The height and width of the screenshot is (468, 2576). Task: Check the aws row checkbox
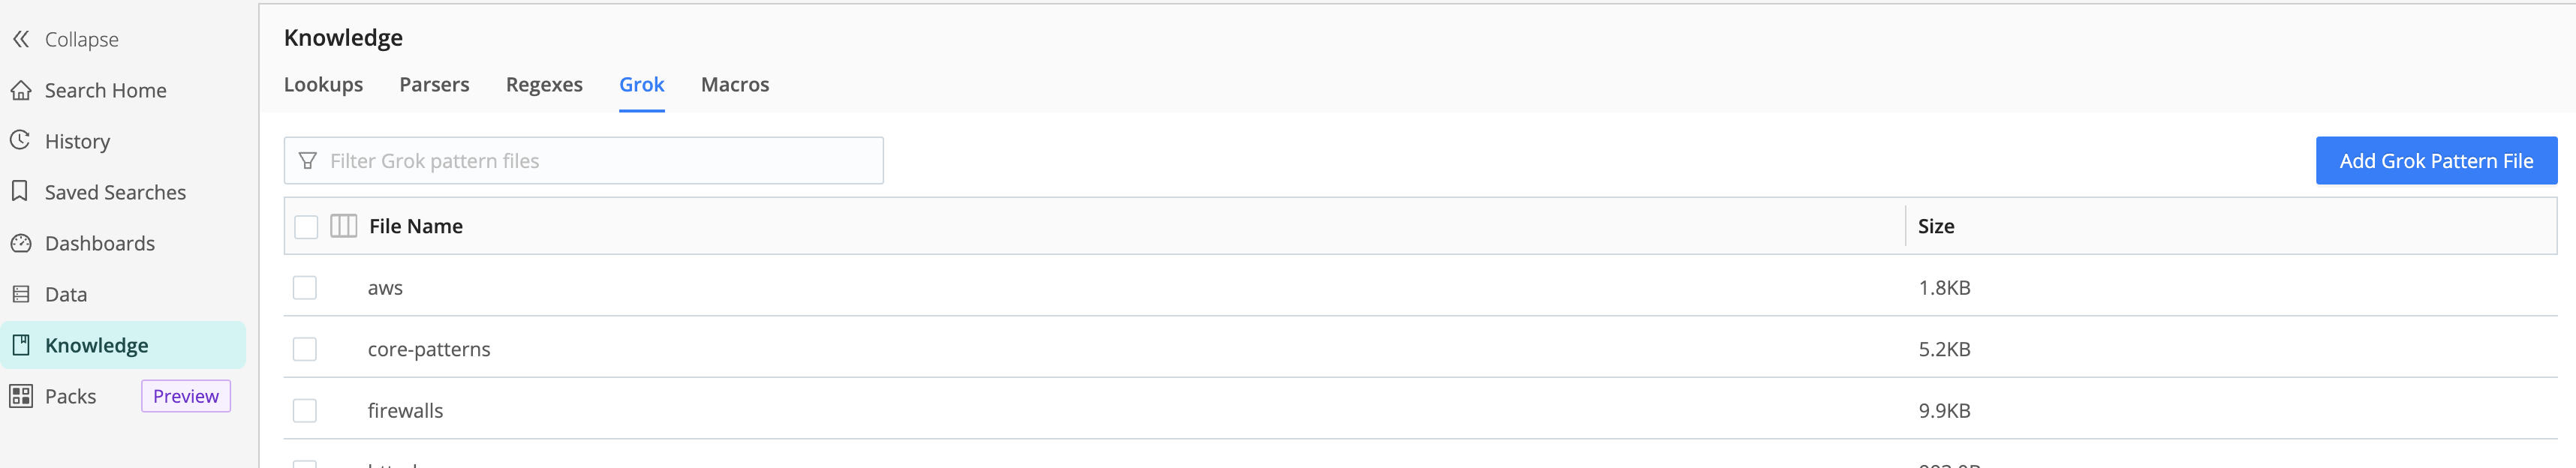(x=305, y=288)
